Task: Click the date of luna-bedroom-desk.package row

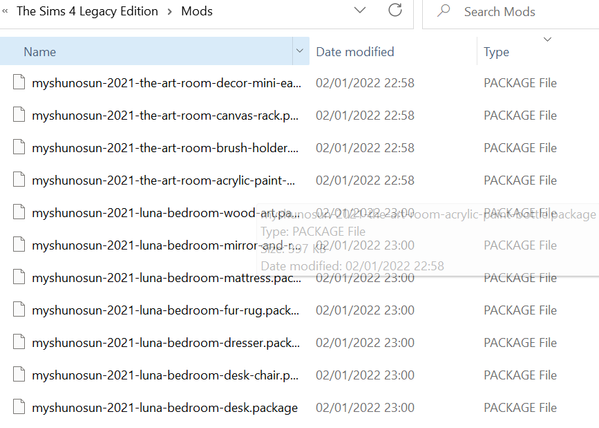Action: click(365, 408)
